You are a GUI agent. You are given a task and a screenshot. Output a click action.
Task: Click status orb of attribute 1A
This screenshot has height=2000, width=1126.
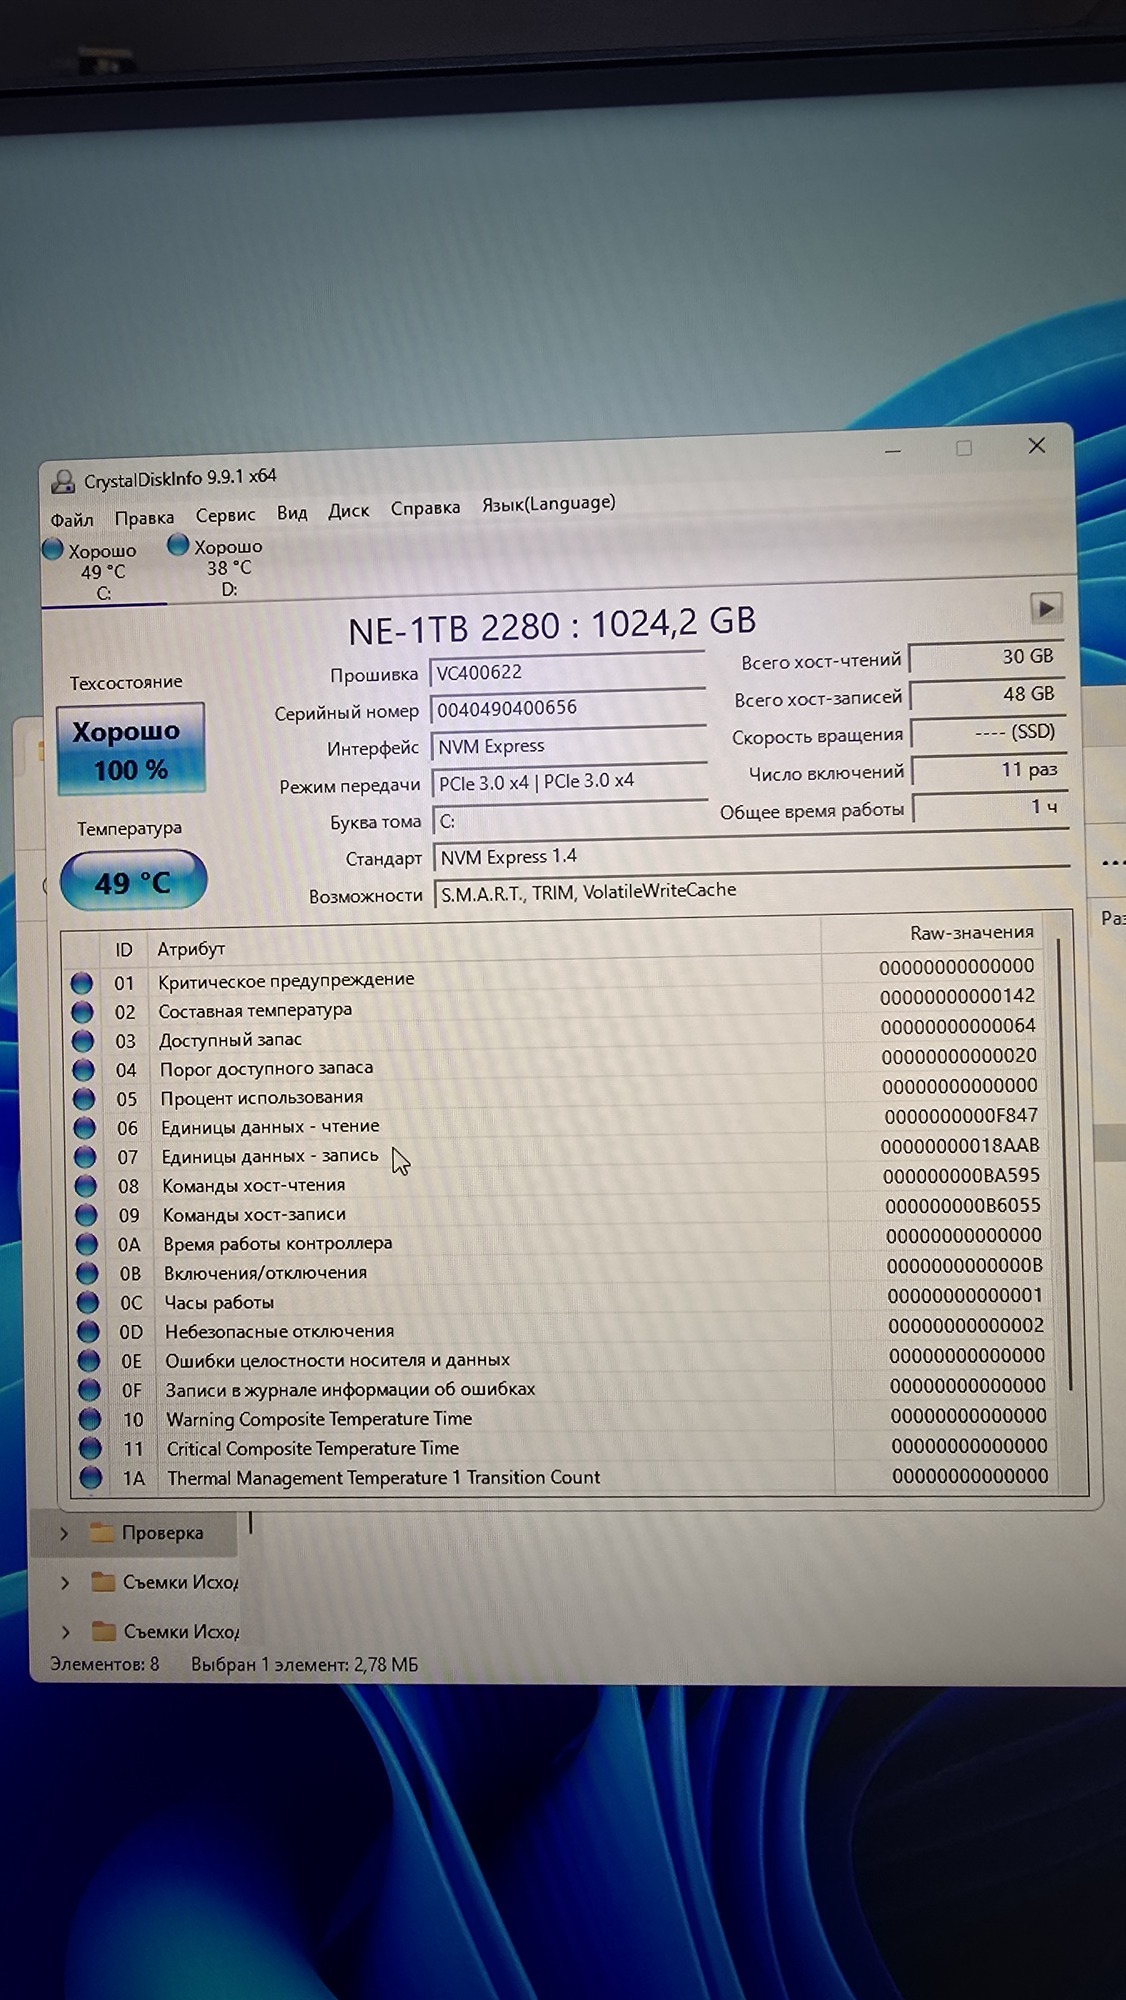click(x=91, y=1478)
